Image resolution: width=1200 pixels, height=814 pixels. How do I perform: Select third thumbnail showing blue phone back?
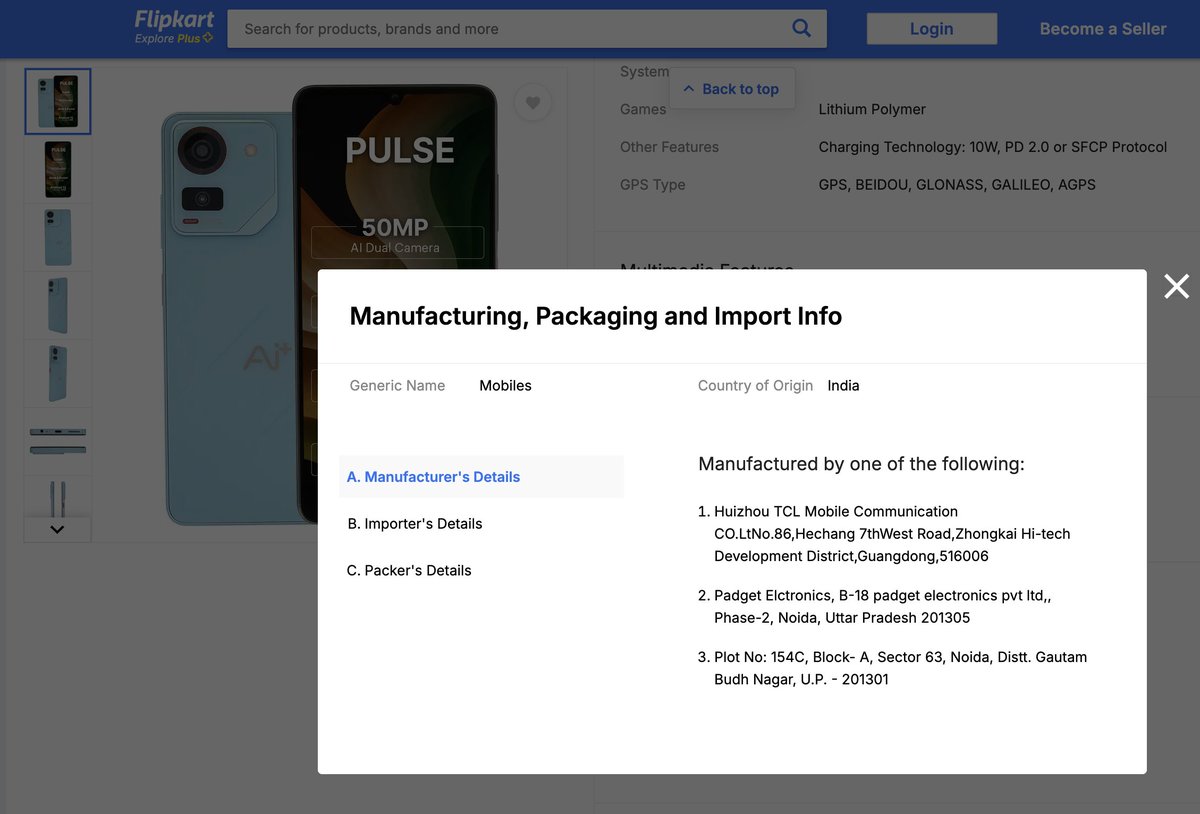point(58,238)
